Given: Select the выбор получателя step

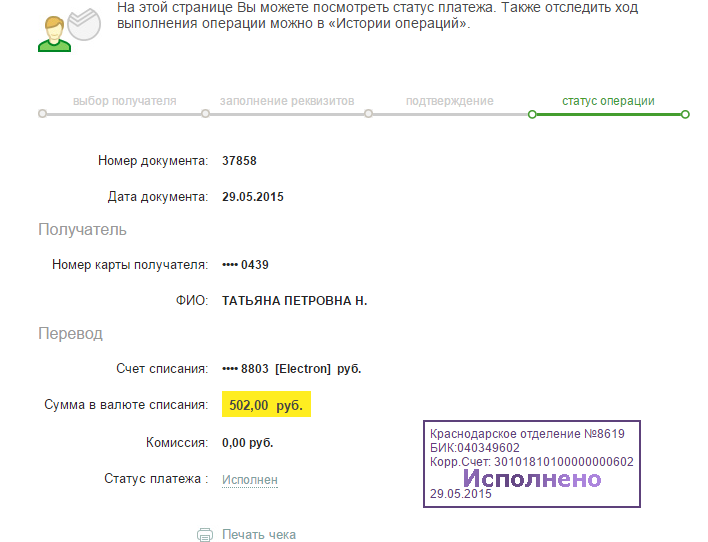Looking at the screenshot, I should click(x=125, y=101).
